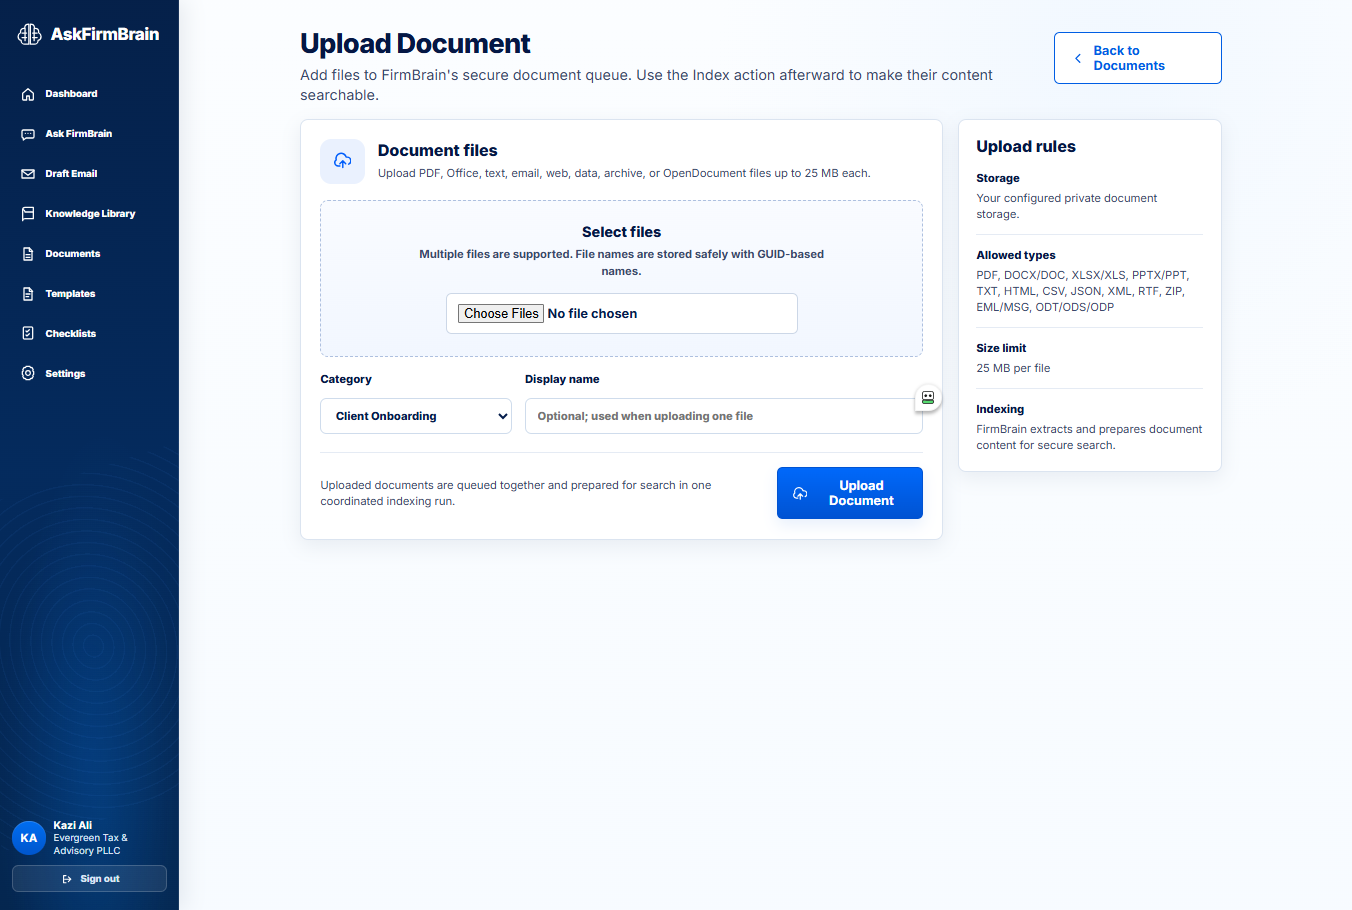Click the allowed file types list text

pyautogui.click(x=1083, y=291)
